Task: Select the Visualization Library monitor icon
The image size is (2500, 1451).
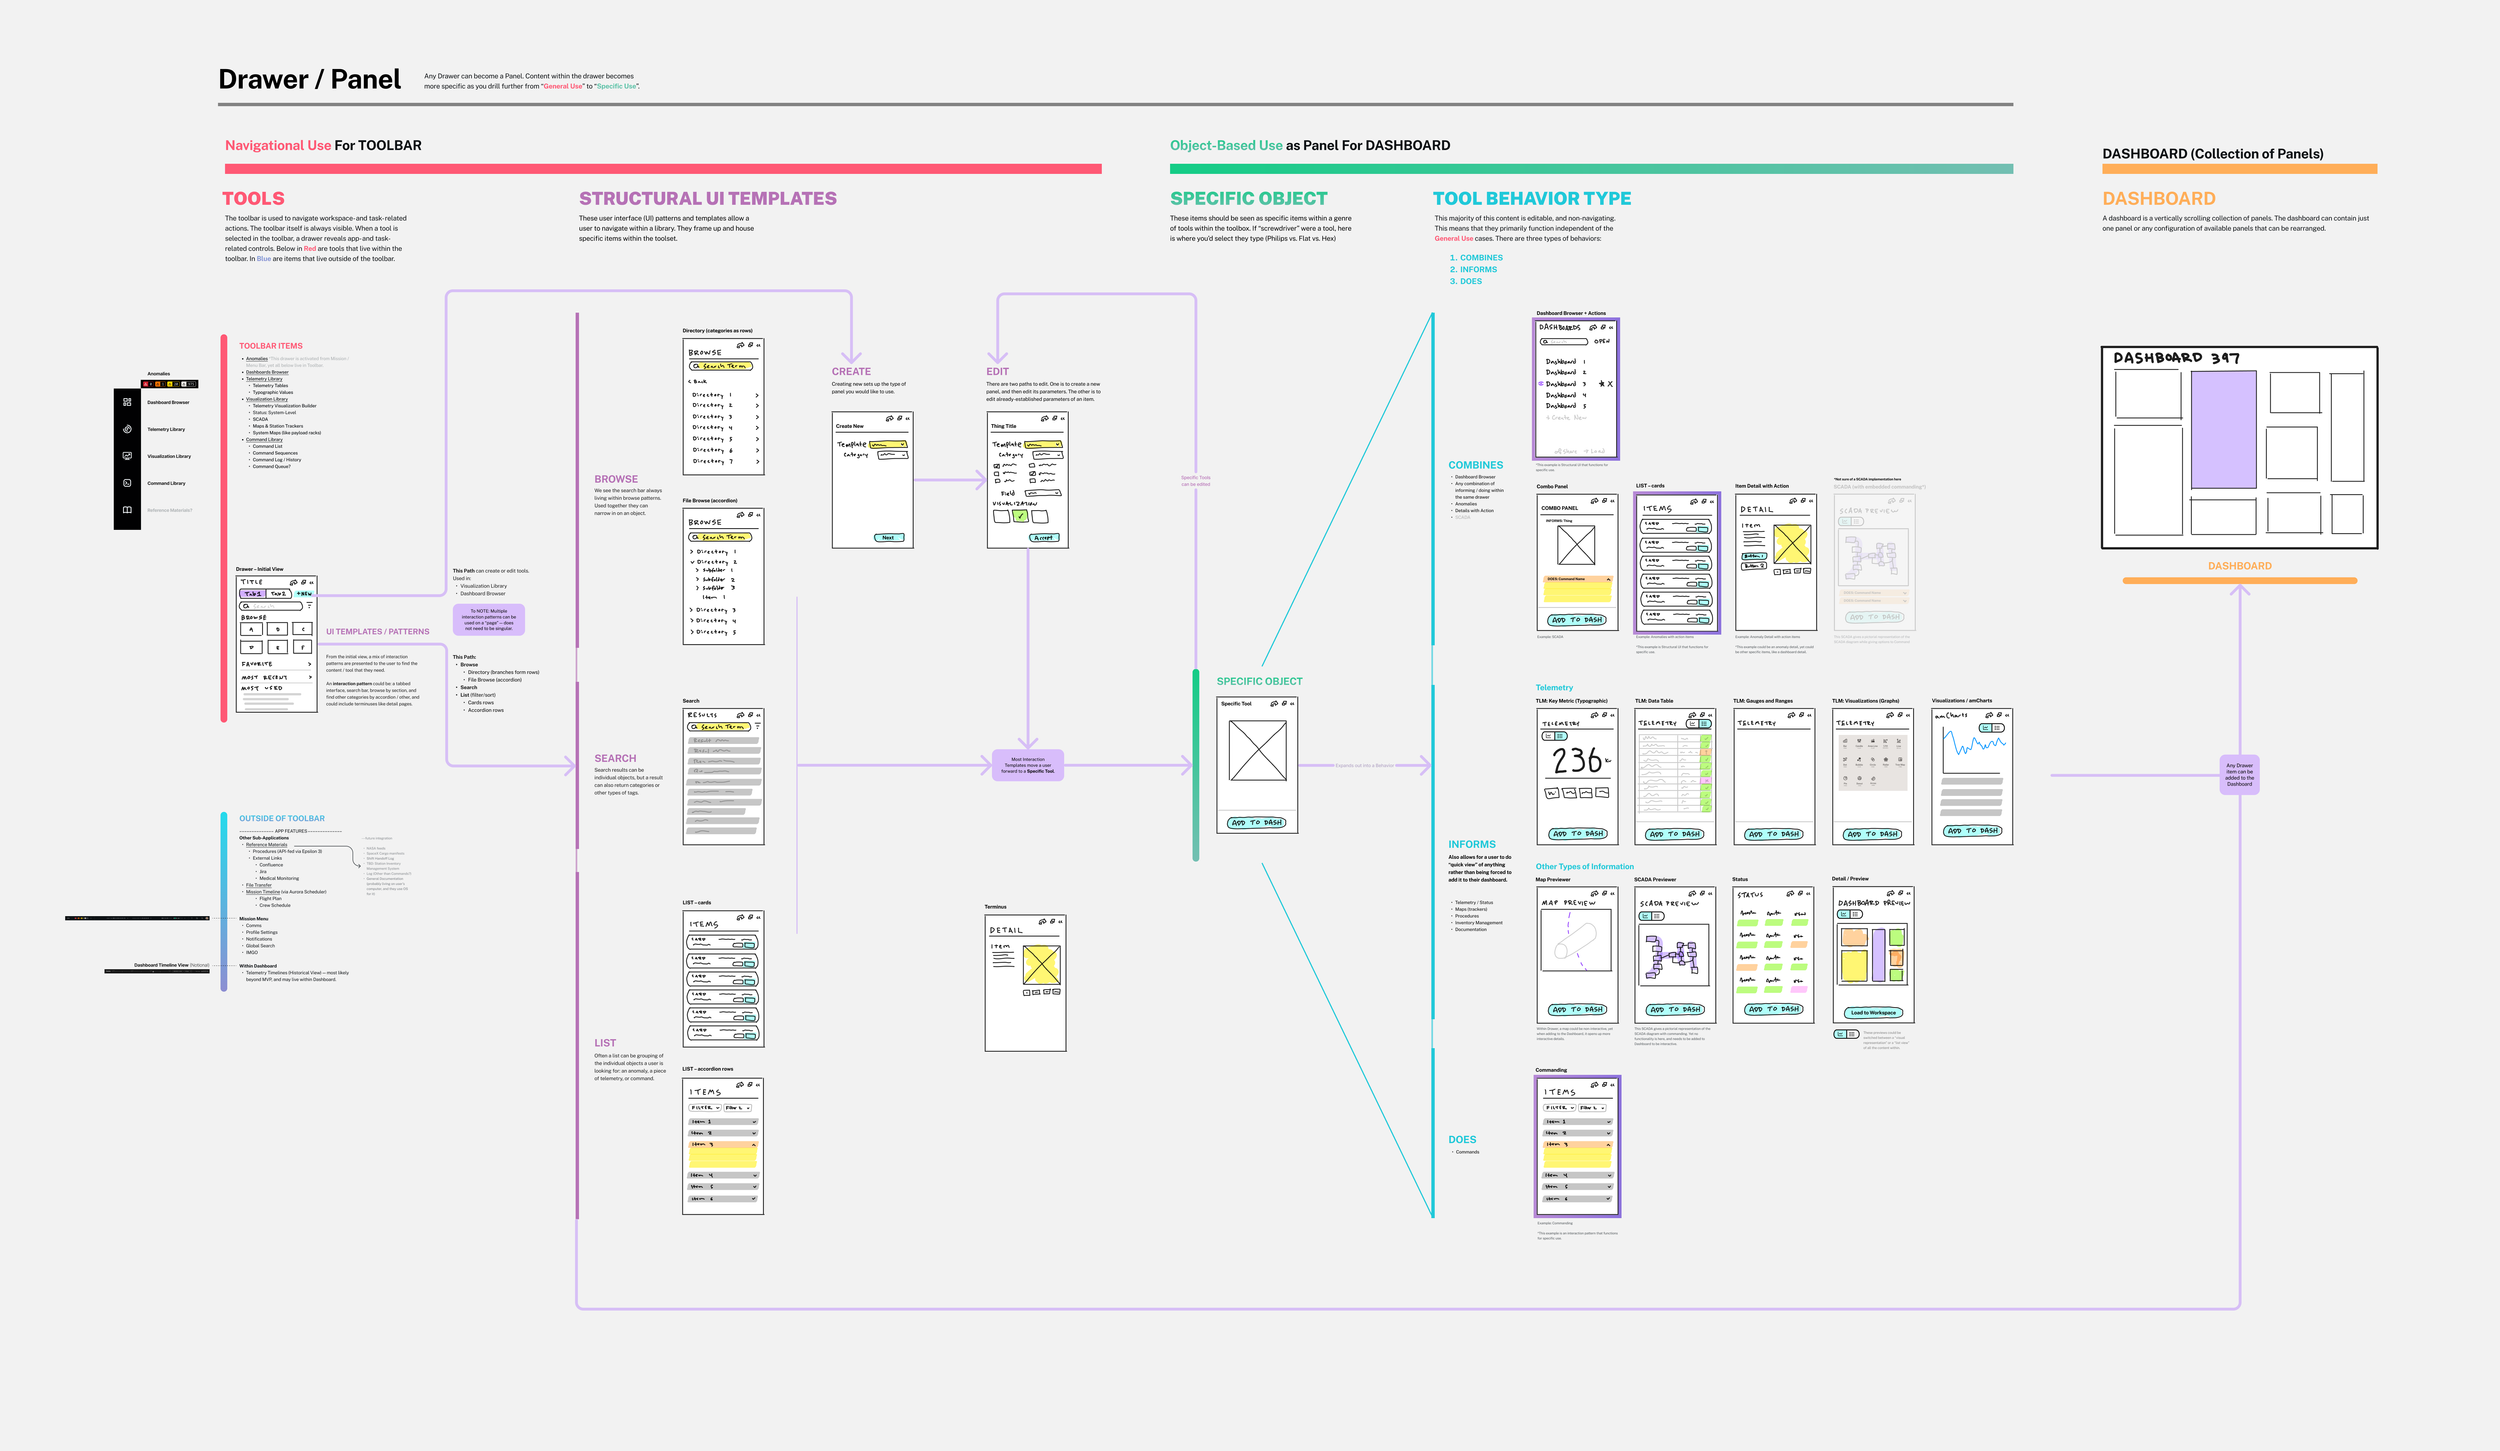Action: tap(127, 456)
